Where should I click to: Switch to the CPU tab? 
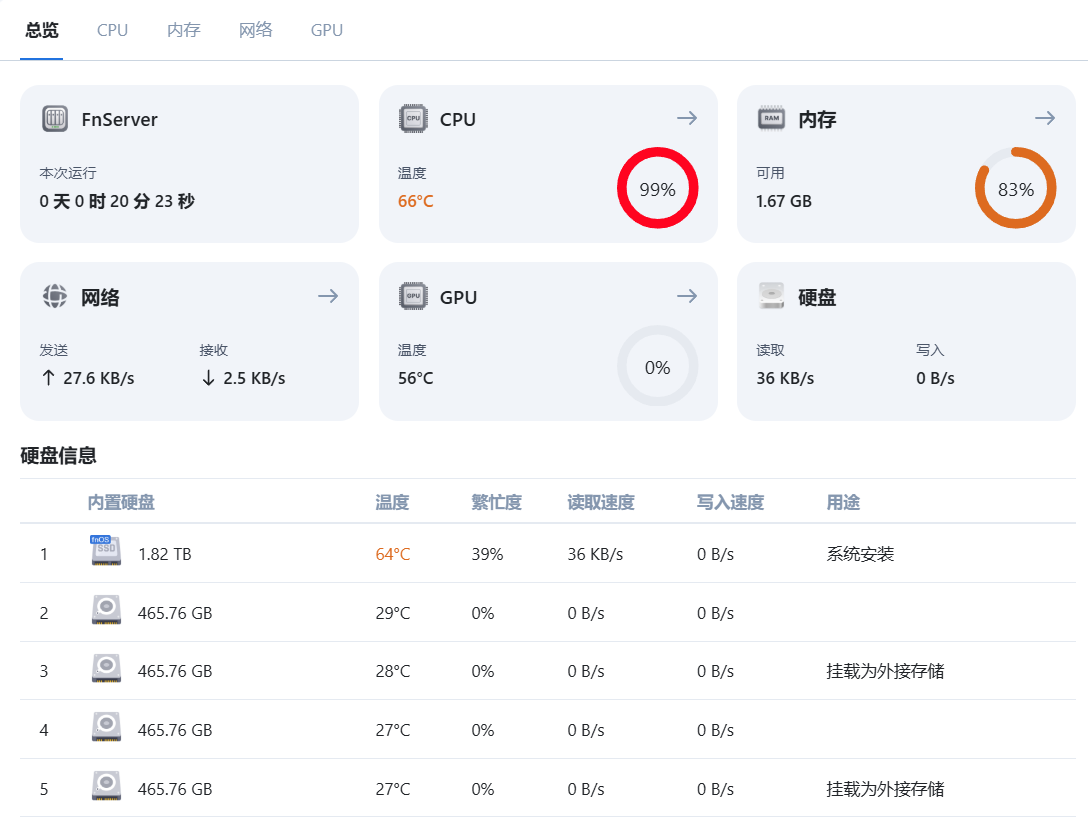coord(112,30)
